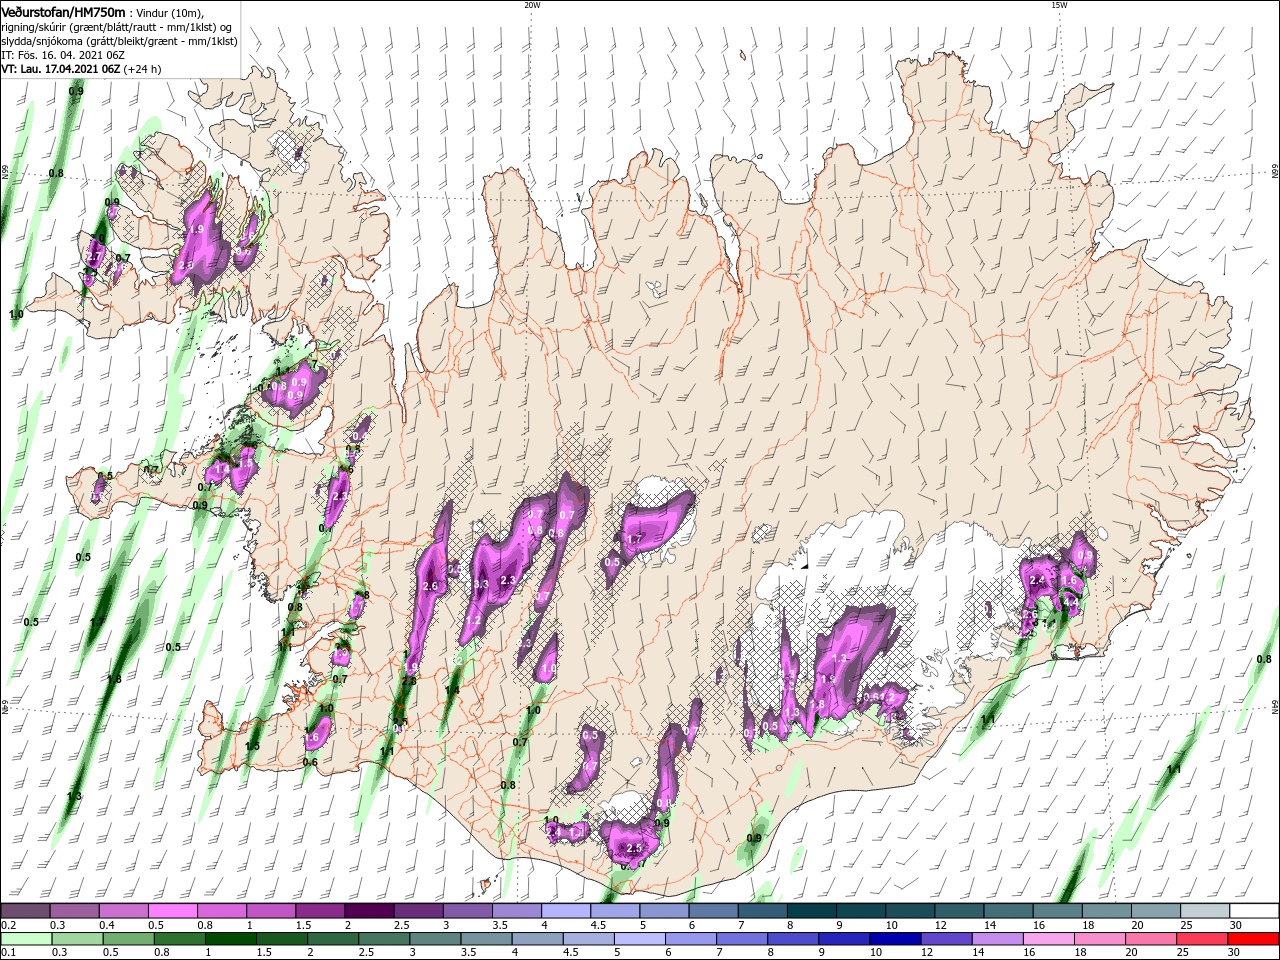Select lower legend swatch between 20 and 25
Image resolution: width=1280 pixels, height=960 pixels.
1153,938
